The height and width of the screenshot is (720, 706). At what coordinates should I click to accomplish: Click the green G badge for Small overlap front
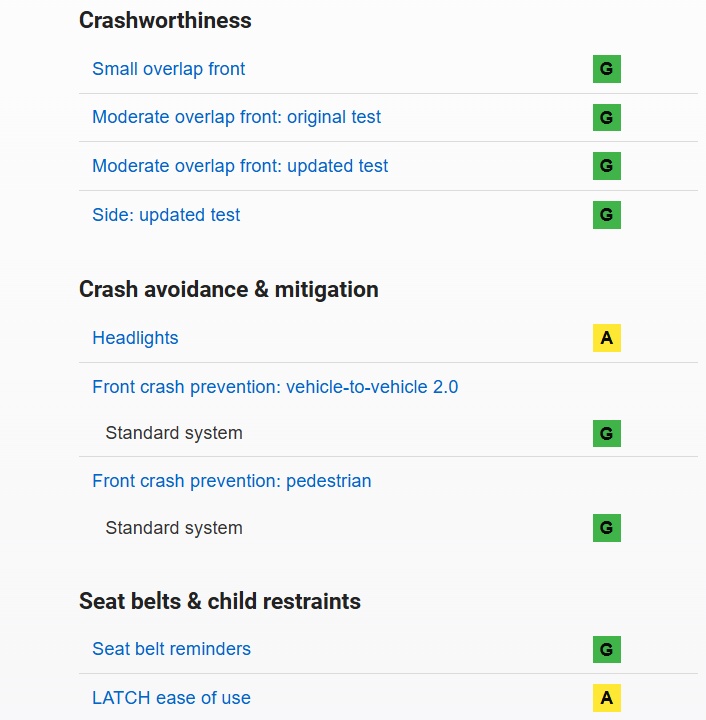(606, 69)
